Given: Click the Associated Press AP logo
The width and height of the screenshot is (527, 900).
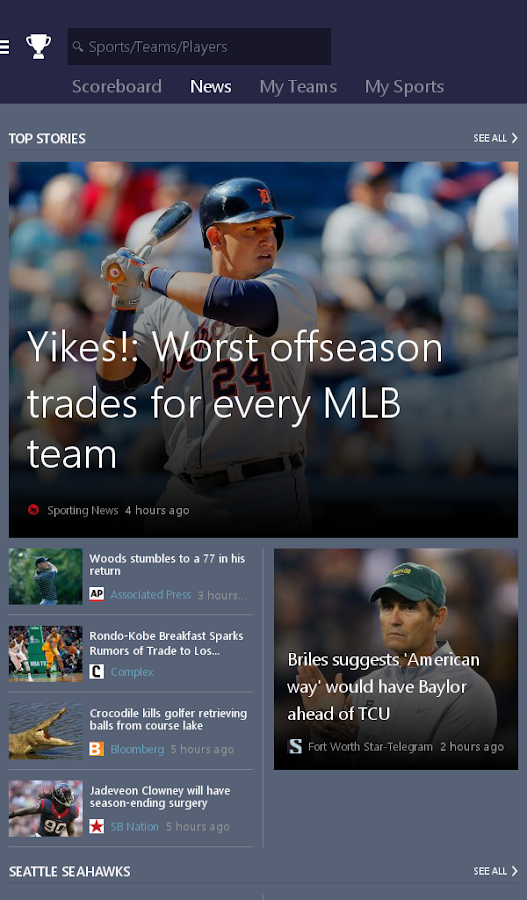Looking at the screenshot, I should [96, 594].
